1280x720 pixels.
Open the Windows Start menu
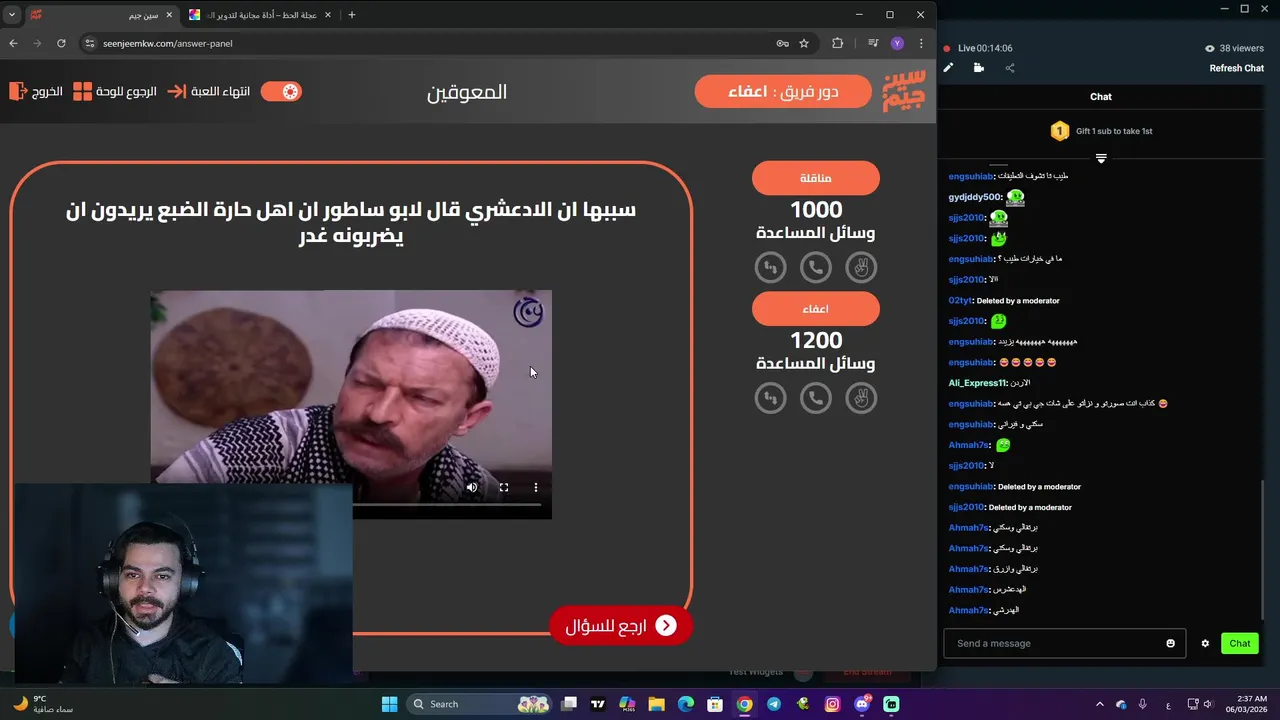click(390, 704)
